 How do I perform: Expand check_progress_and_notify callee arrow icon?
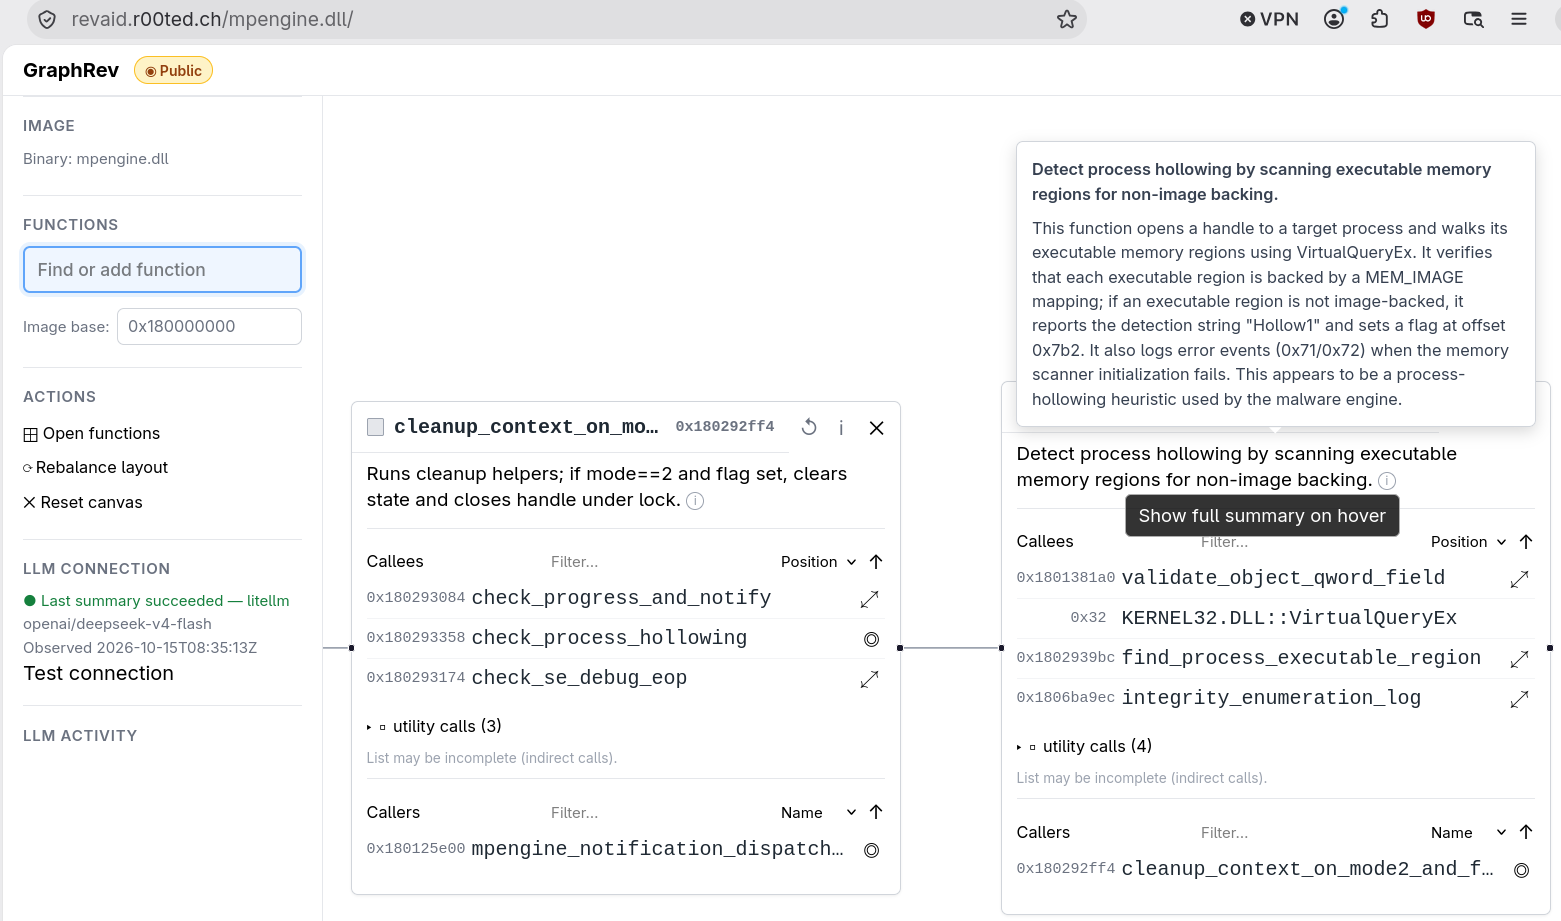tap(869, 599)
